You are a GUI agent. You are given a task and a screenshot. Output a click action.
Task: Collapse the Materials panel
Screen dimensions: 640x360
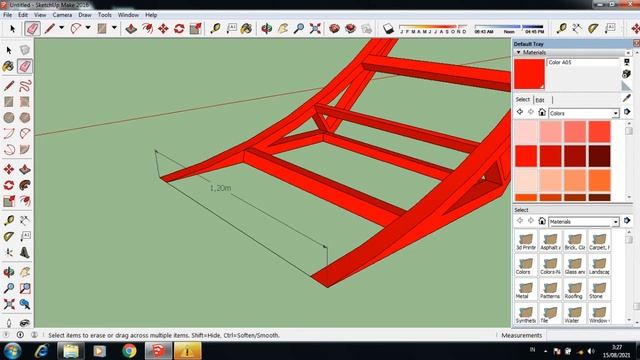point(518,52)
